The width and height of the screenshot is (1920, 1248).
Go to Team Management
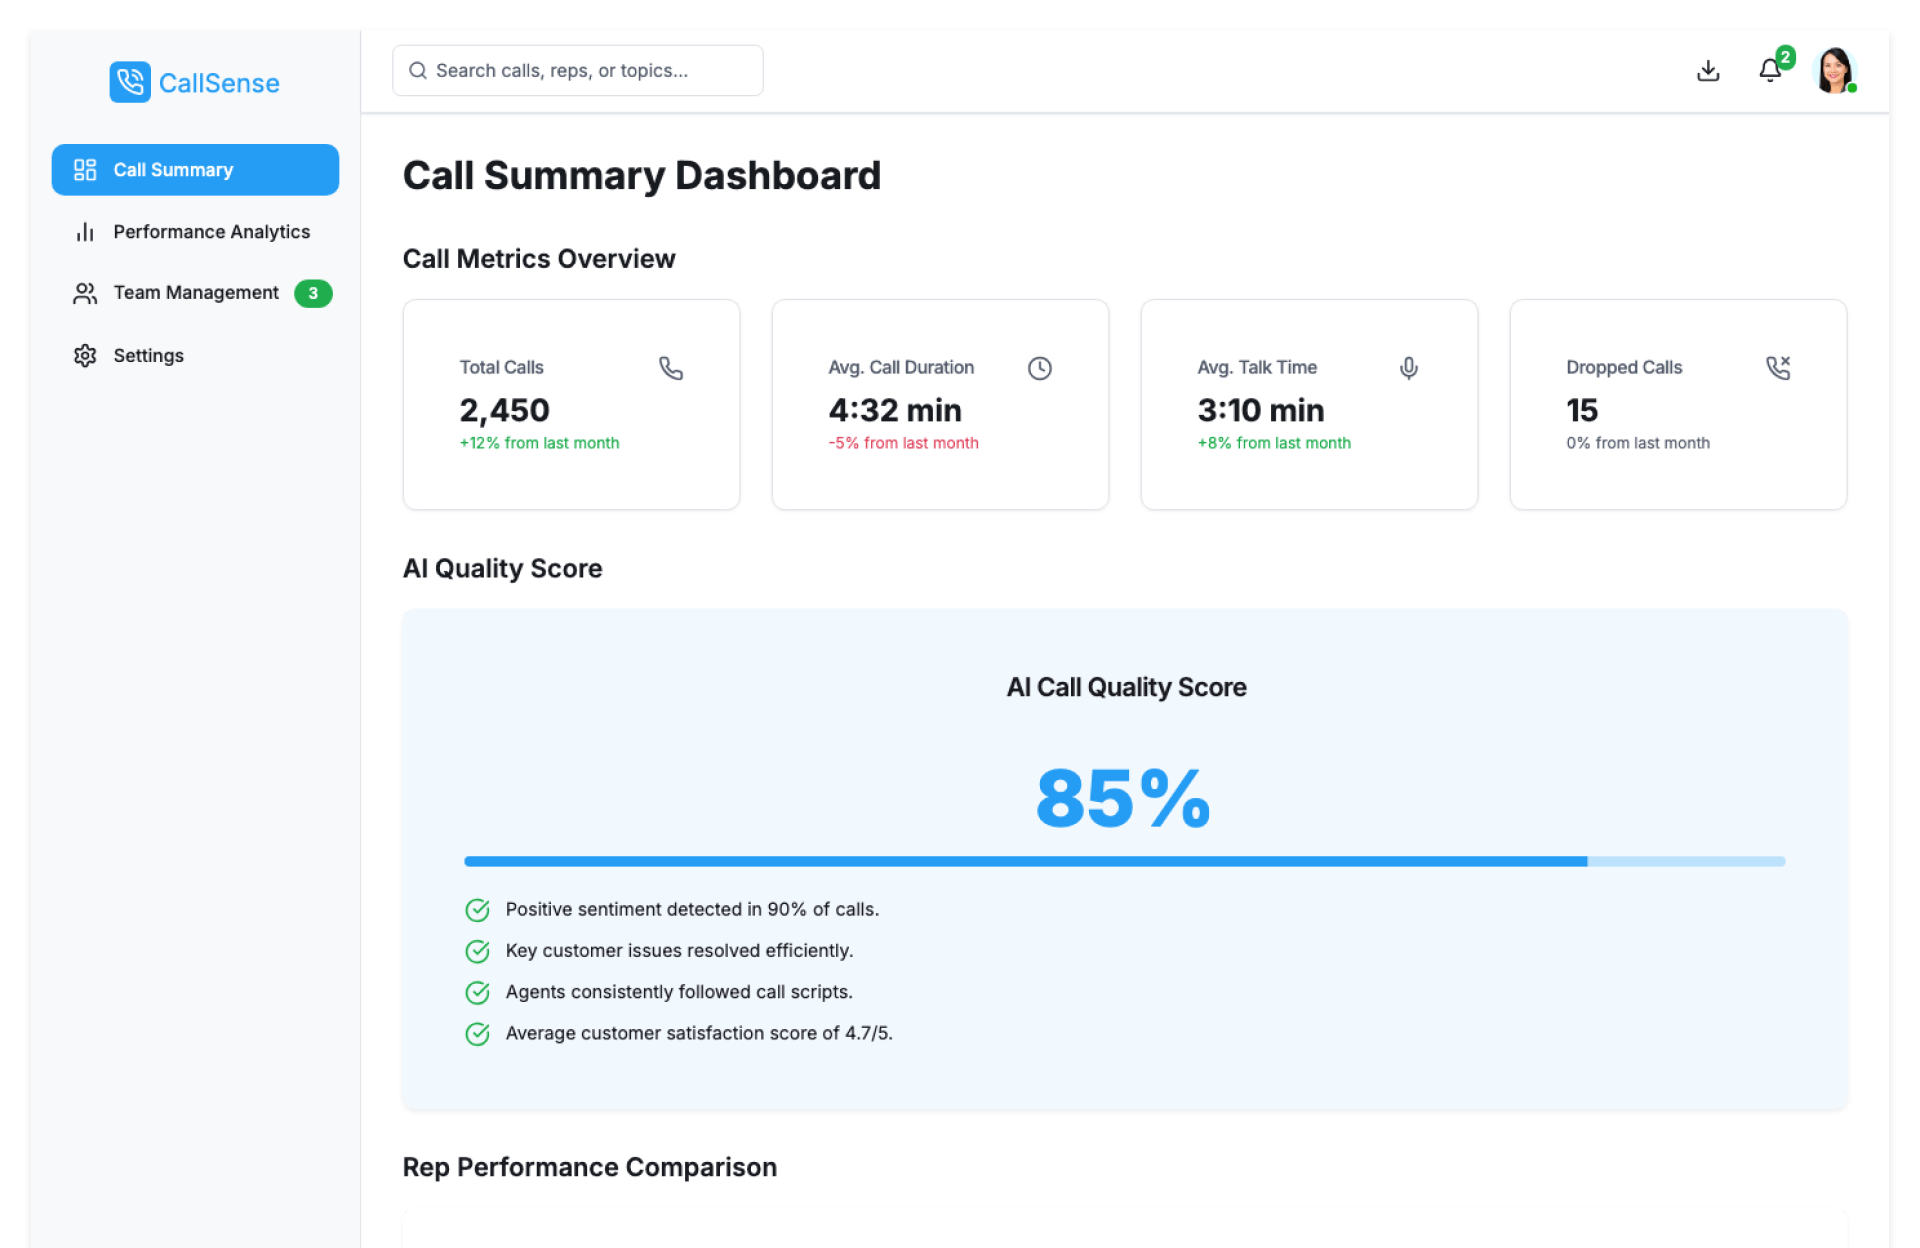pos(196,293)
